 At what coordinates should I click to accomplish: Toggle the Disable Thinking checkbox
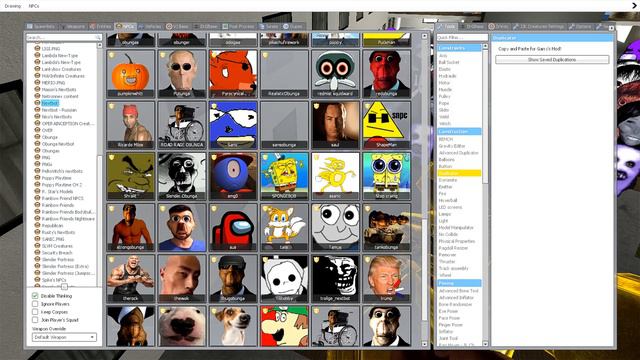point(35,296)
